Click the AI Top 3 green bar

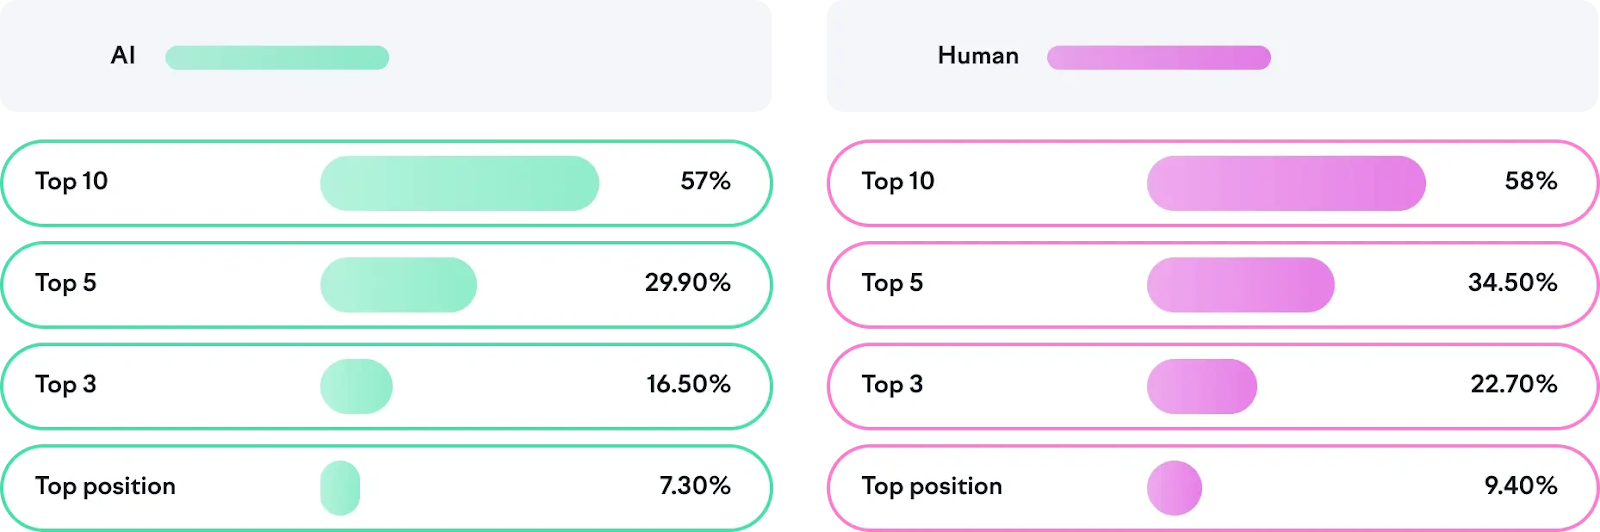tap(356, 386)
